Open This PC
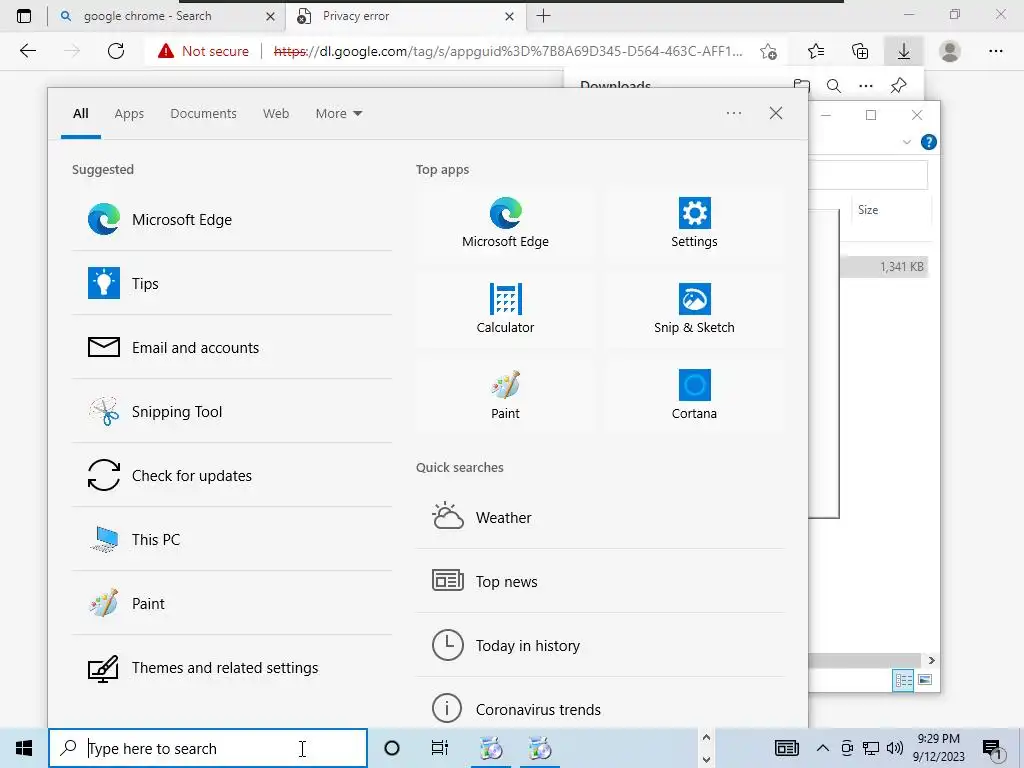This screenshot has height=768, width=1024. tap(232, 539)
